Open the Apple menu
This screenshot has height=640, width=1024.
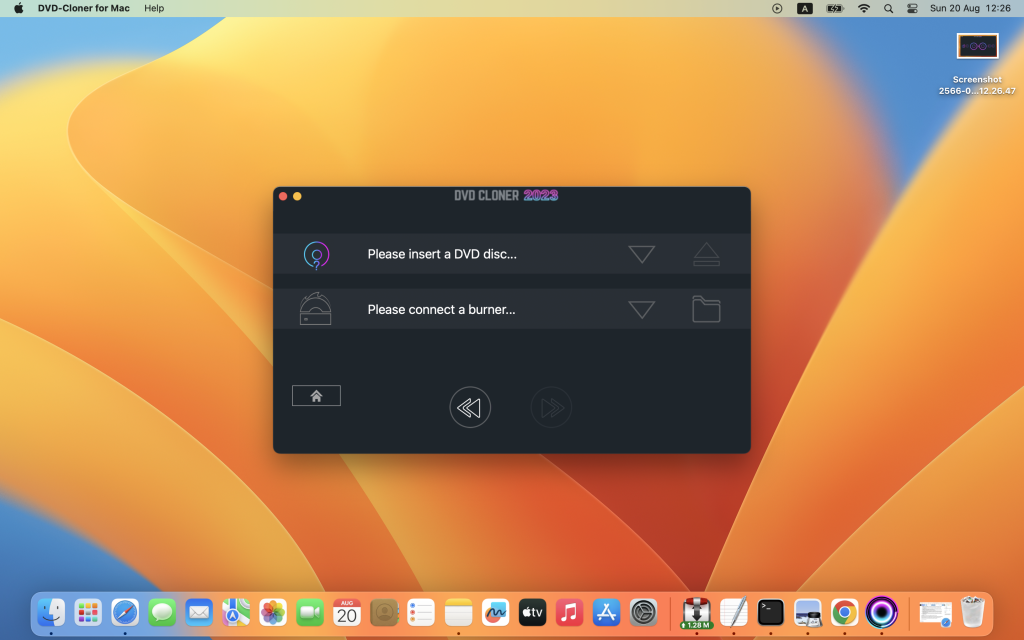coord(19,8)
